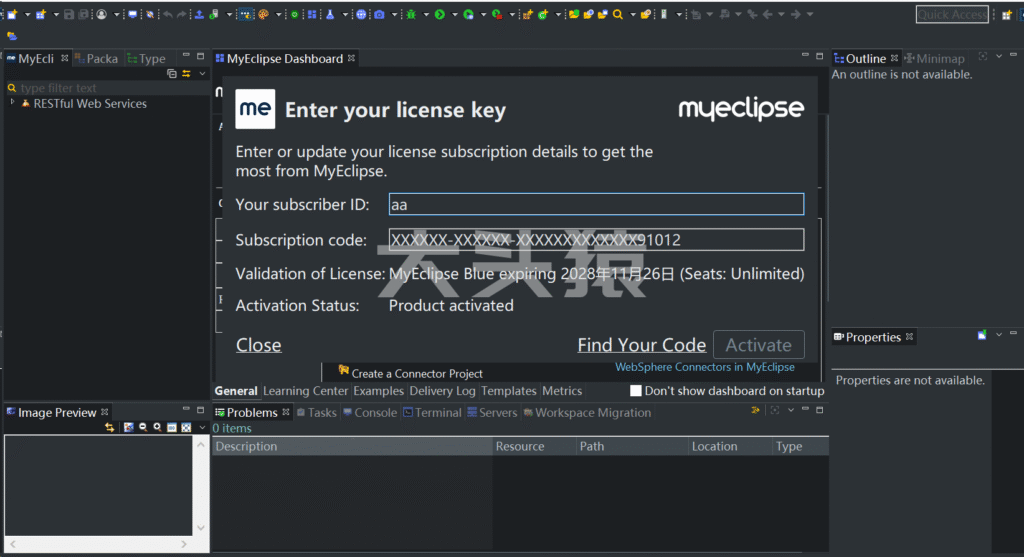Screen dimensions: 1024x557
Task: Expand the RESTful Web Services node
Action: [x=12, y=103]
